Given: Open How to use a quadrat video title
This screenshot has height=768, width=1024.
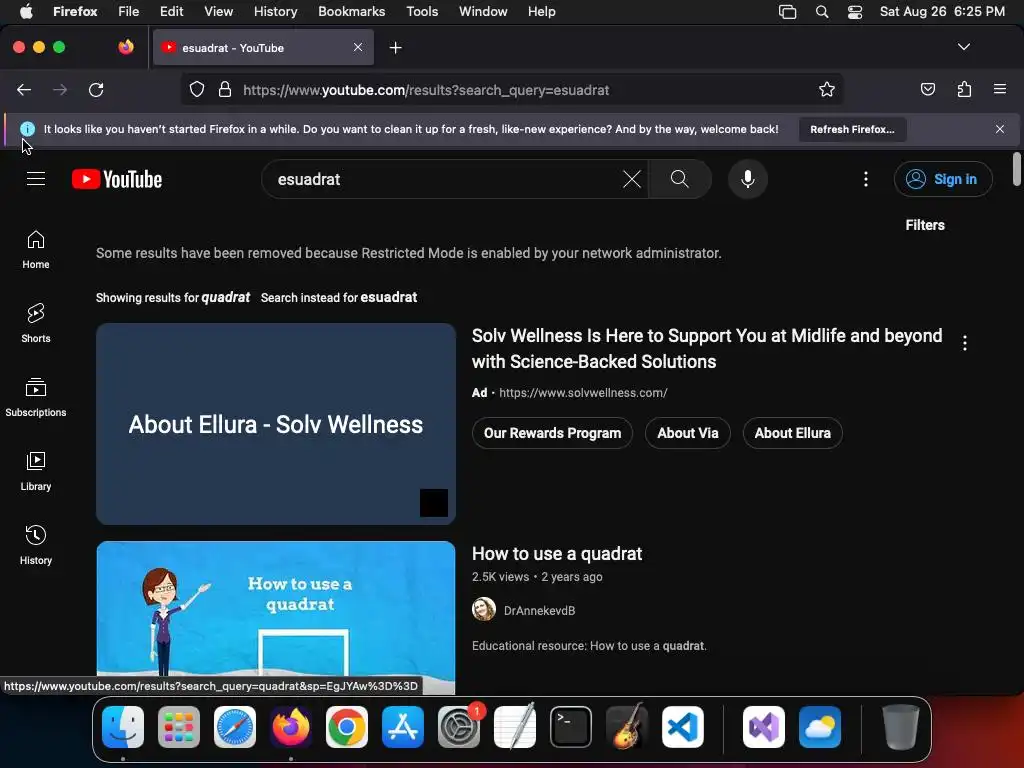Looking at the screenshot, I should 556,554.
